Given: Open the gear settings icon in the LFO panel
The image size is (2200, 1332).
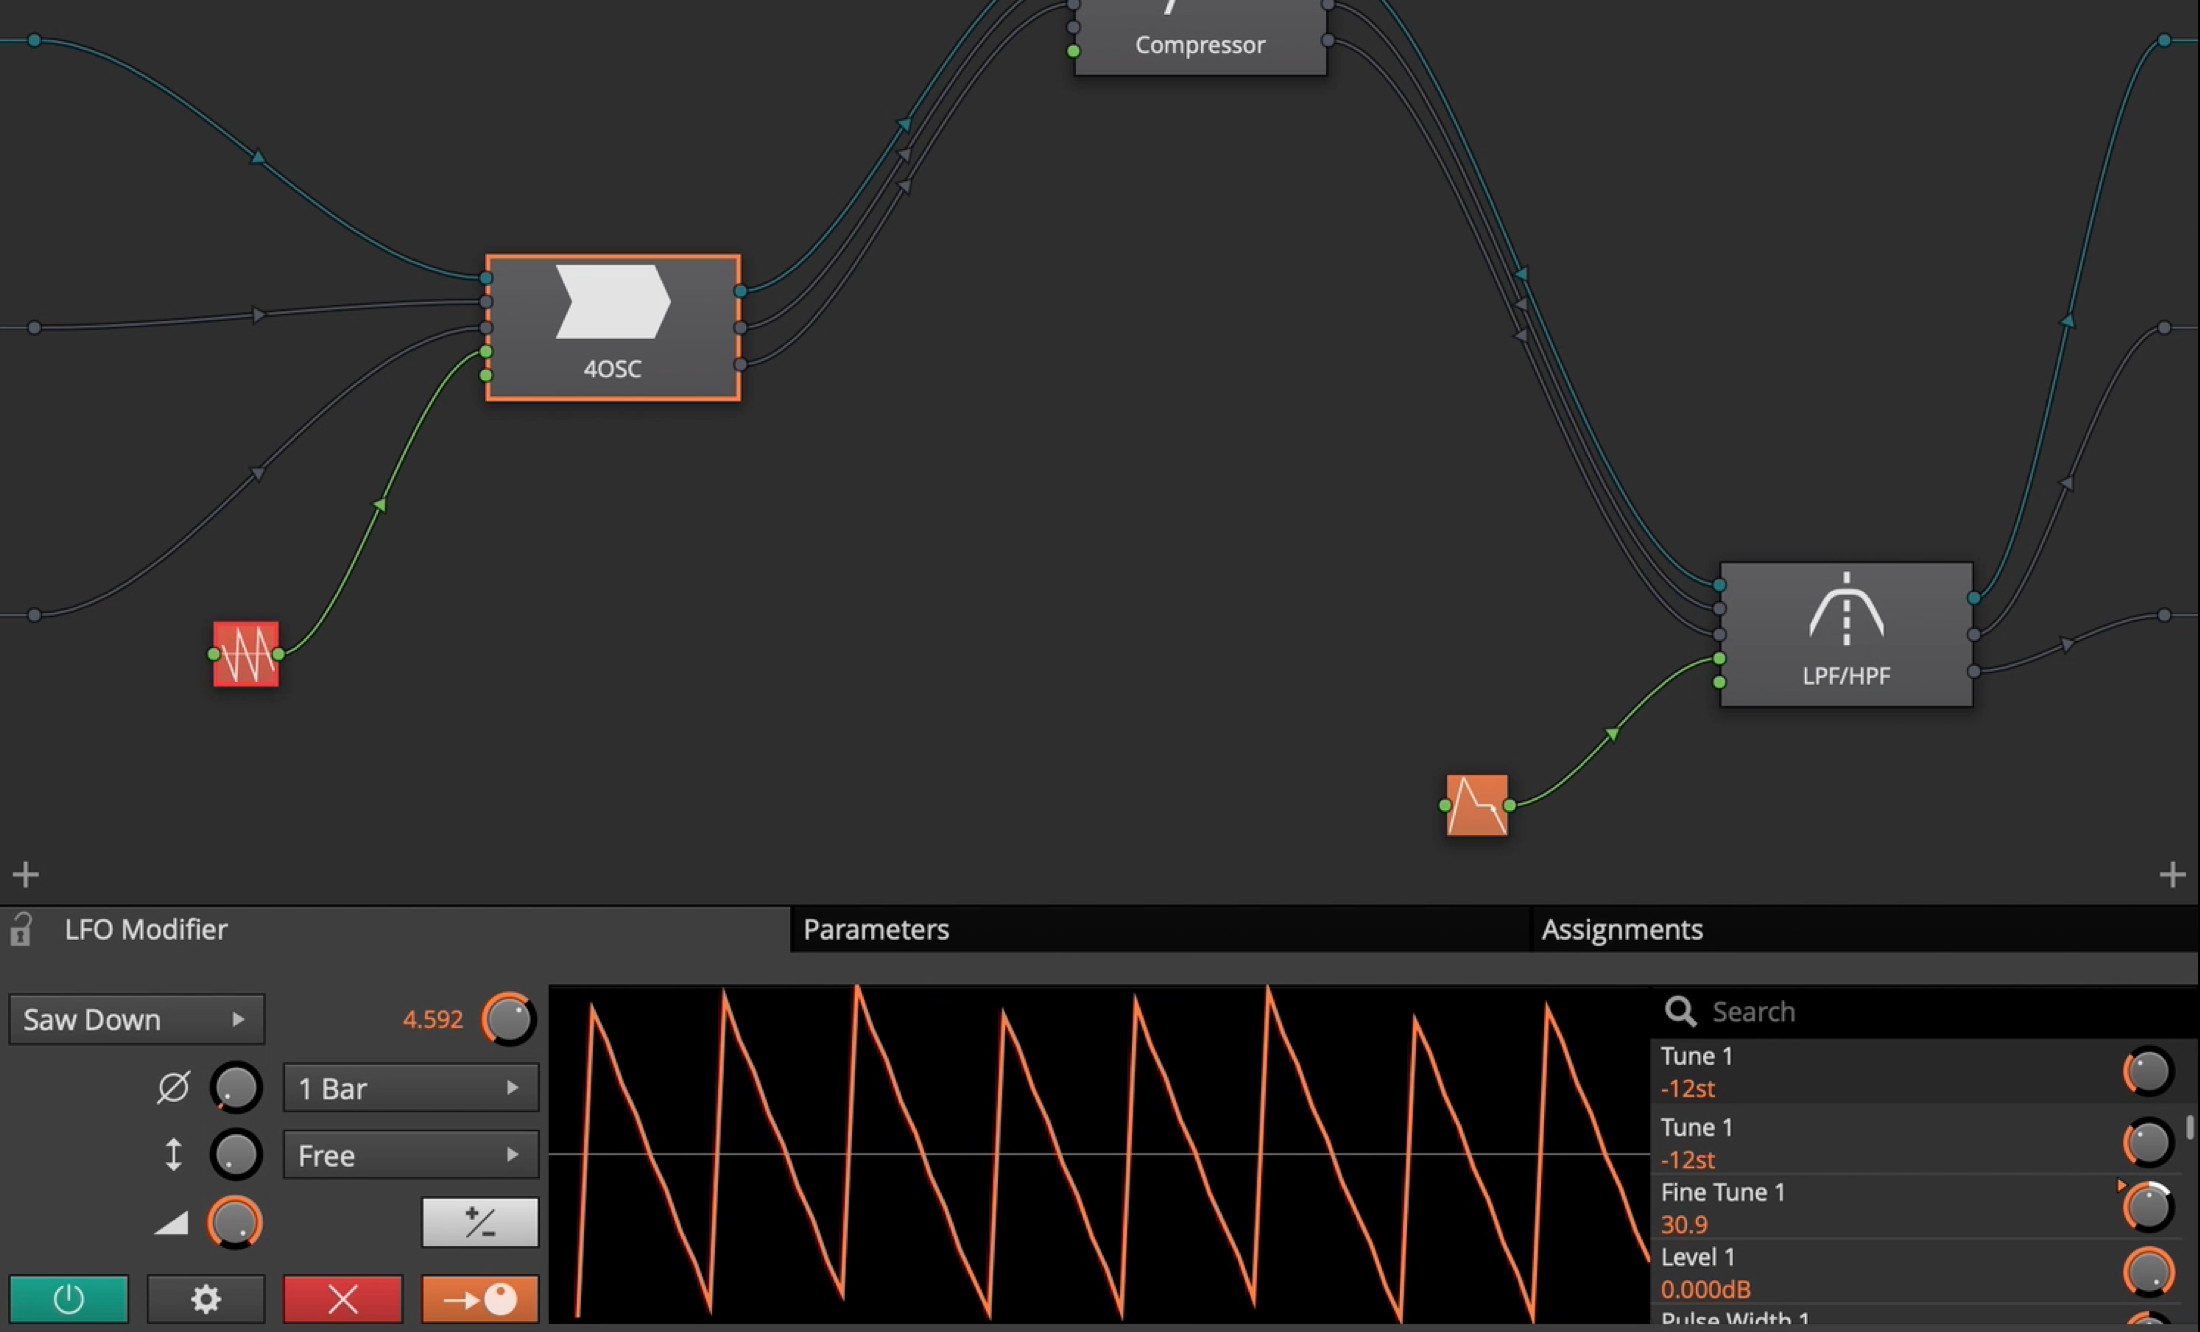Looking at the screenshot, I should [204, 1299].
